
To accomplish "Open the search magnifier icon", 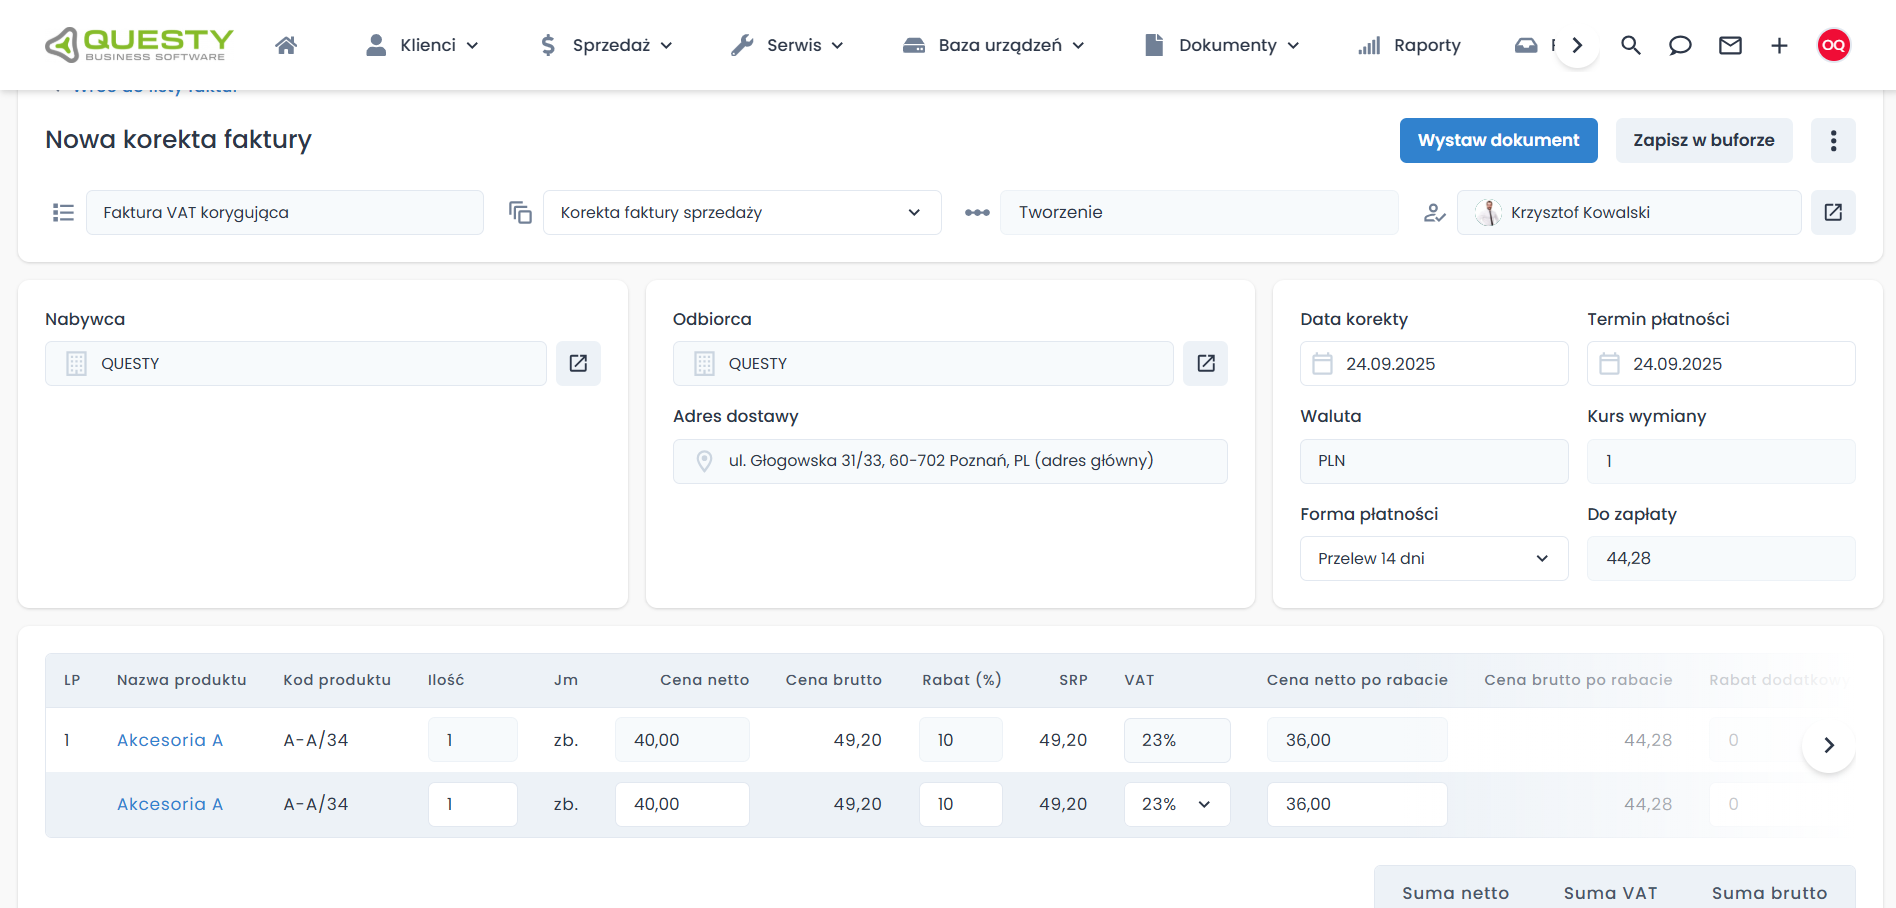I will pyautogui.click(x=1630, y=45).
